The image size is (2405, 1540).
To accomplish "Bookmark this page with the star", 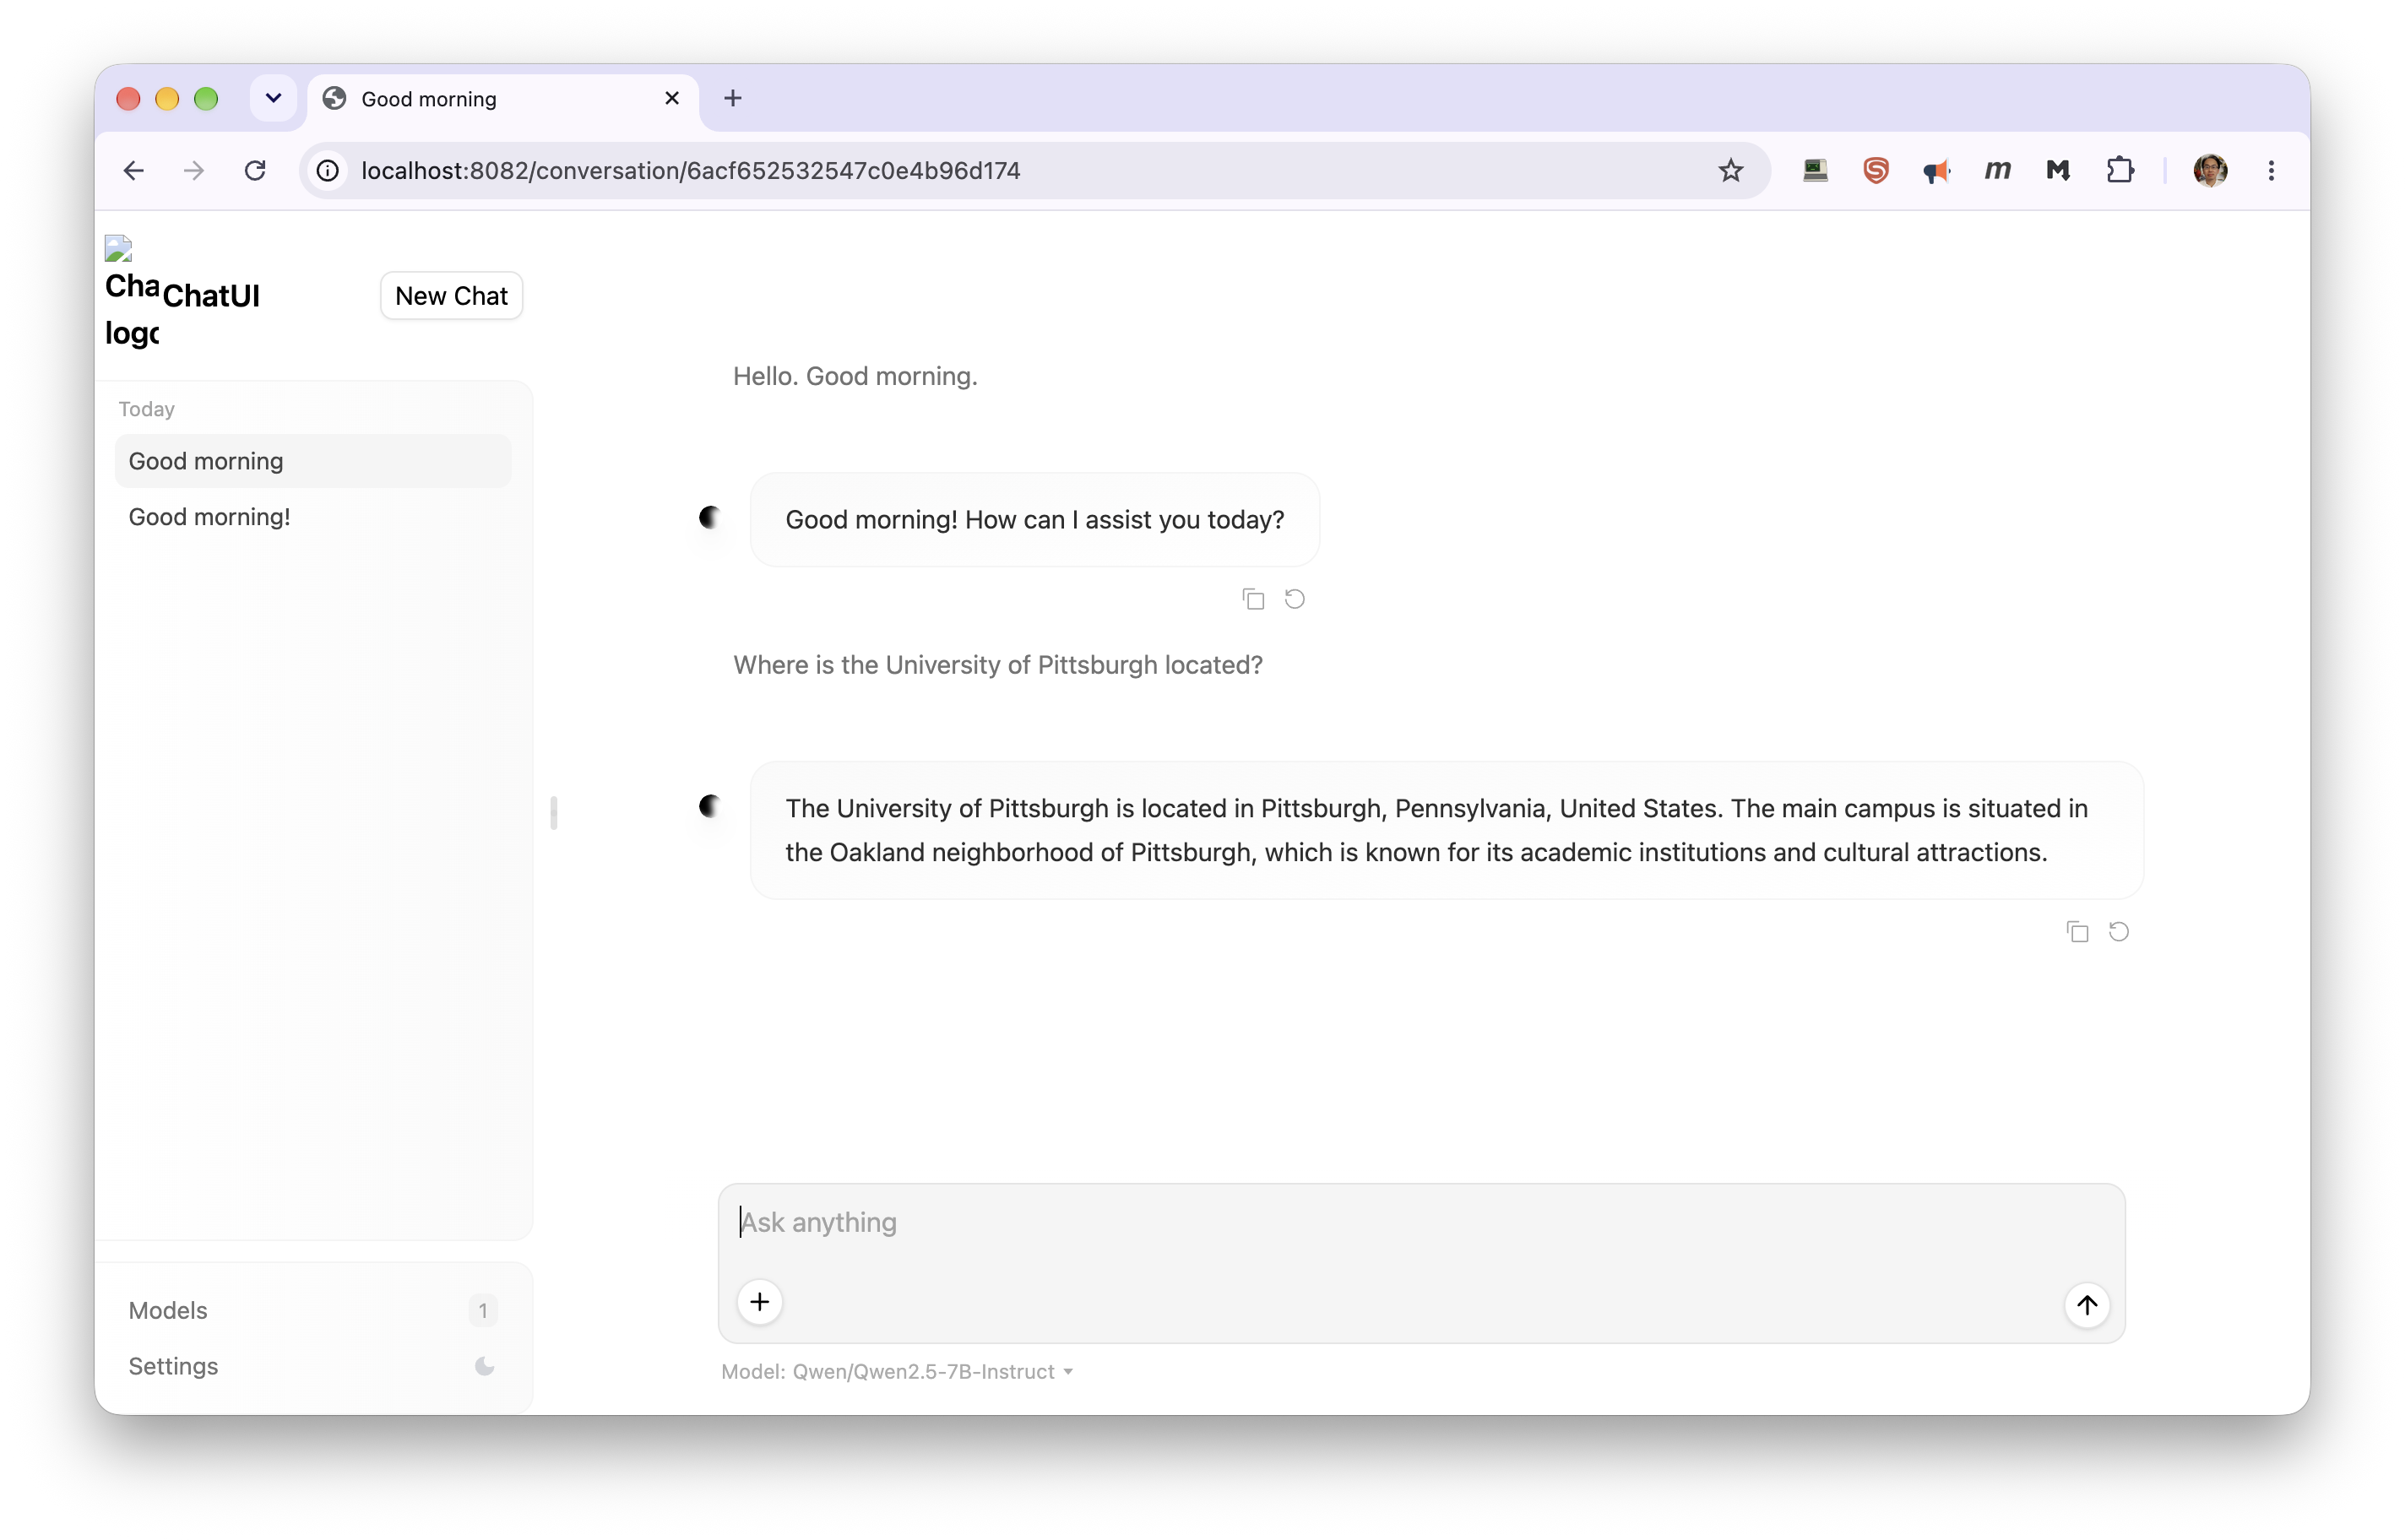I will [1731, 171].
